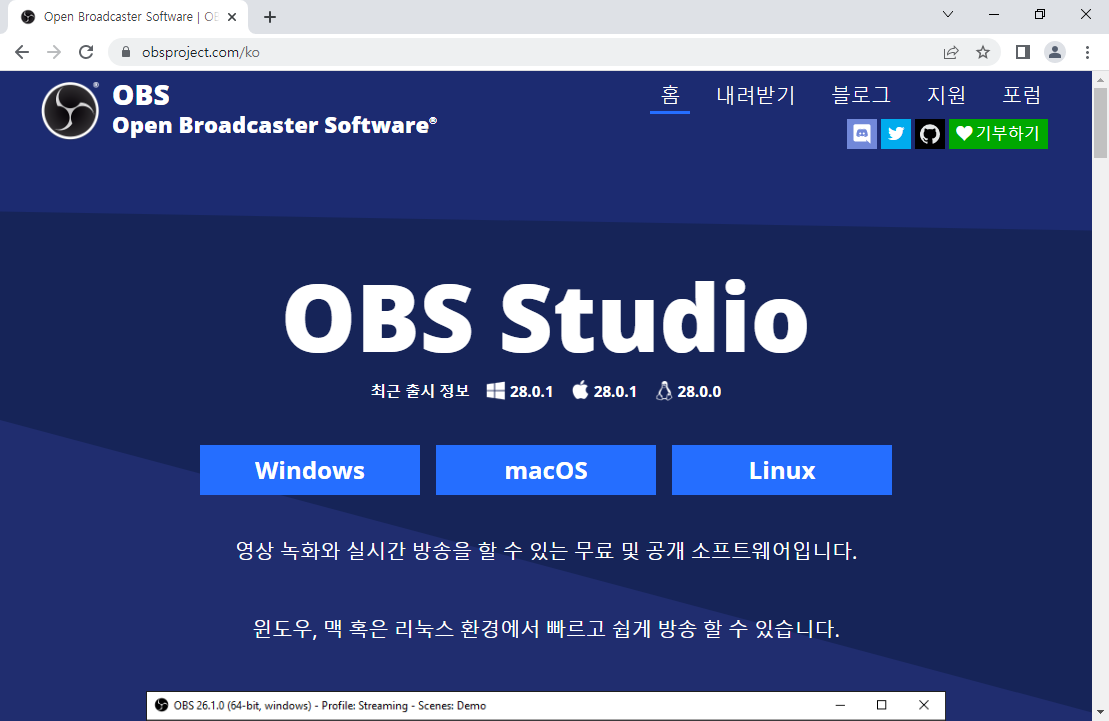This screenshot has height=721, width=1109.
Task: Click the Apple logo release icon
Action: (580, 390)
